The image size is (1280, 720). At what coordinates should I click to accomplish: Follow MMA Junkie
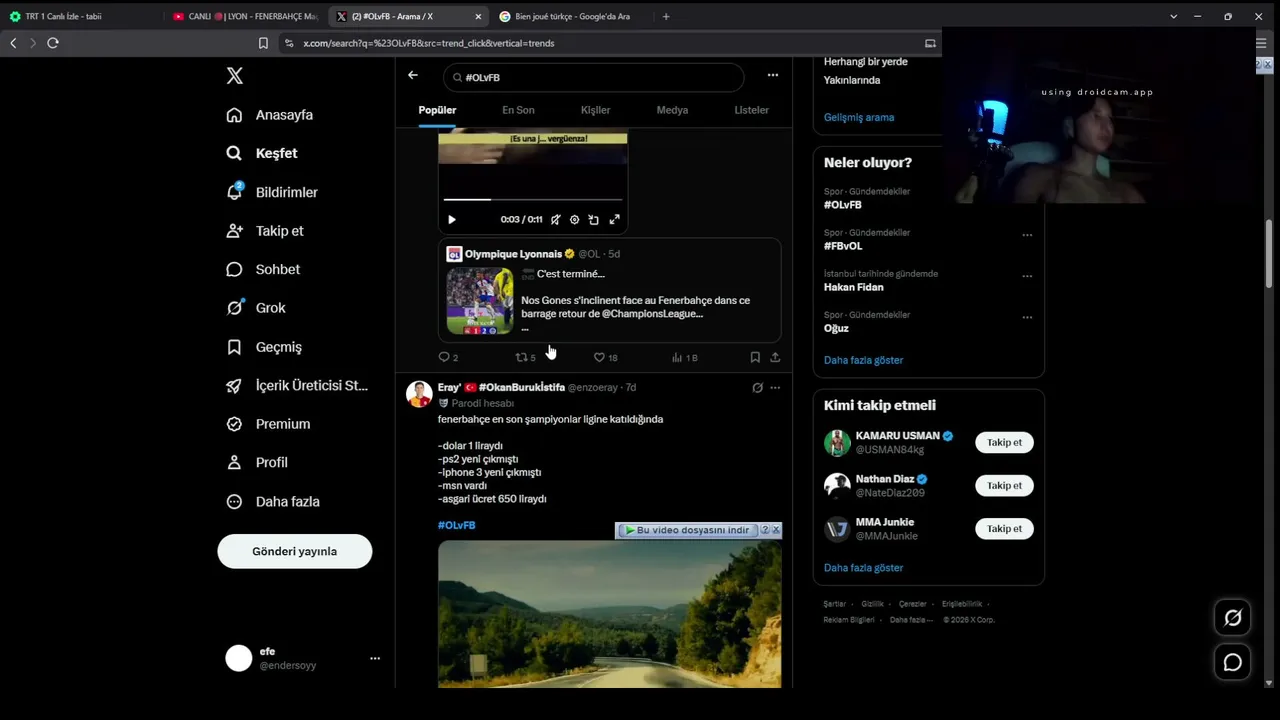(x=1004, y=528)
